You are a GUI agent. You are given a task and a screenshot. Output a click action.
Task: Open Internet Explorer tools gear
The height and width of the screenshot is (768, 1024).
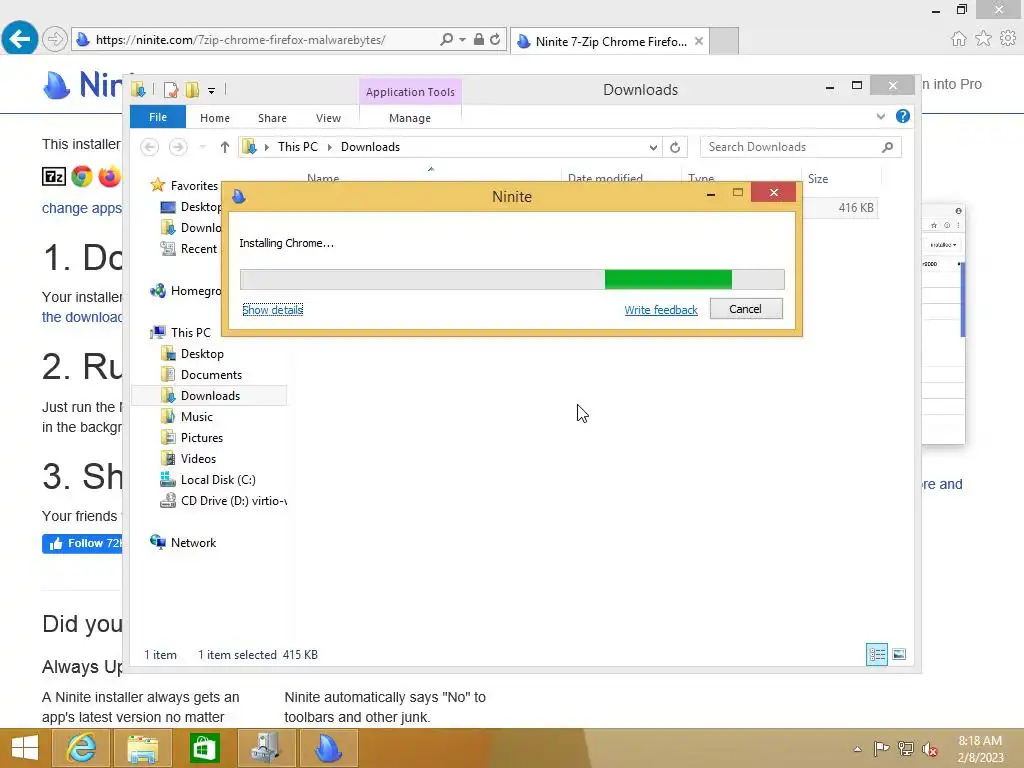(1008, 39)
